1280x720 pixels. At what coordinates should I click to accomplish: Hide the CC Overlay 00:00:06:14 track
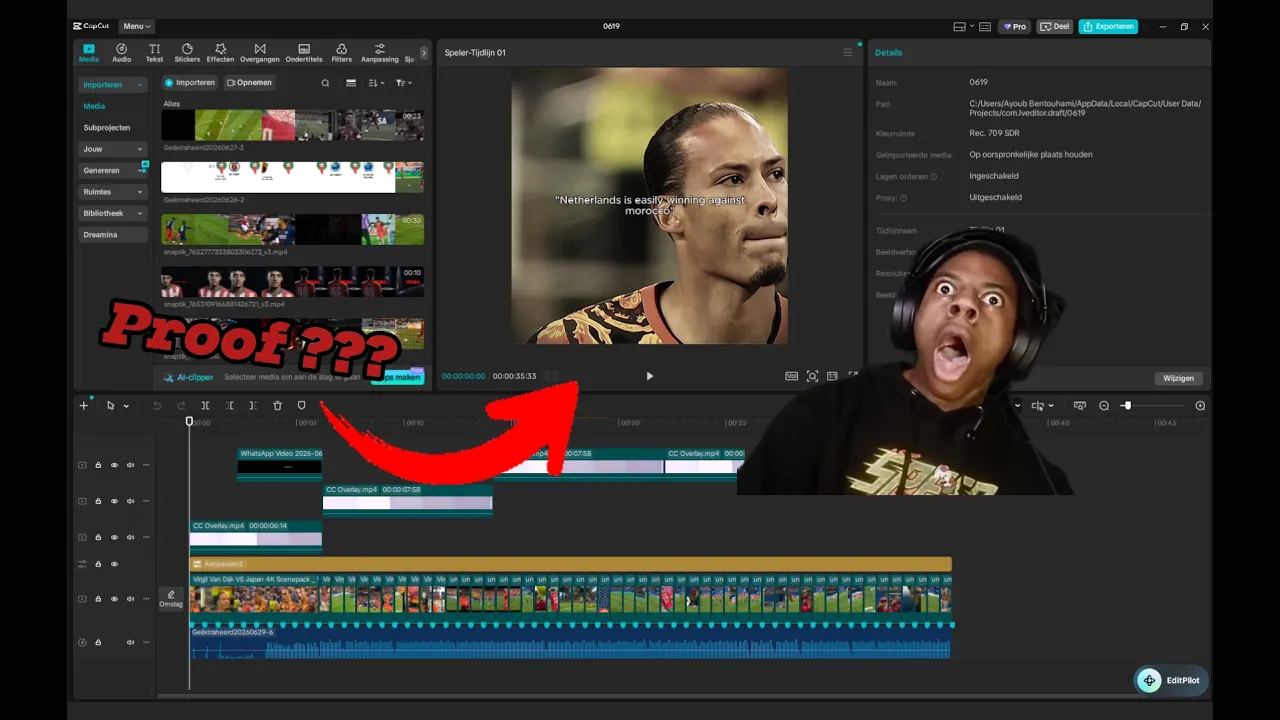click(114, 537)
